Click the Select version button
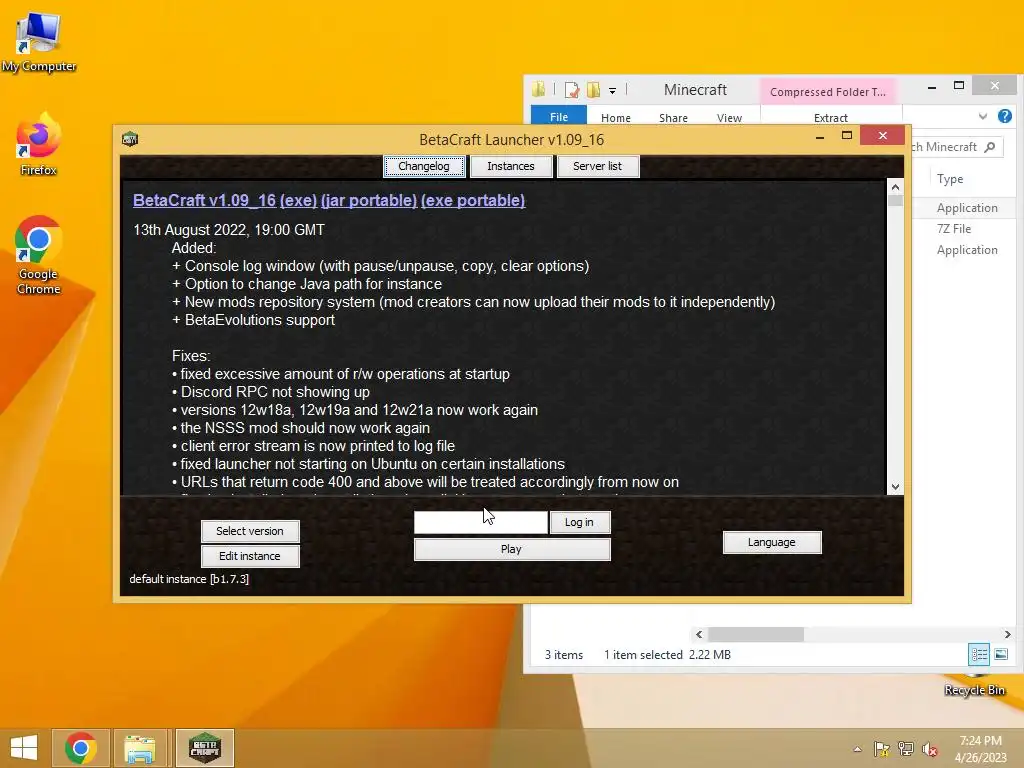This screenshot has width=1024, height=768. pyautogui.click(x=250, y=531)
